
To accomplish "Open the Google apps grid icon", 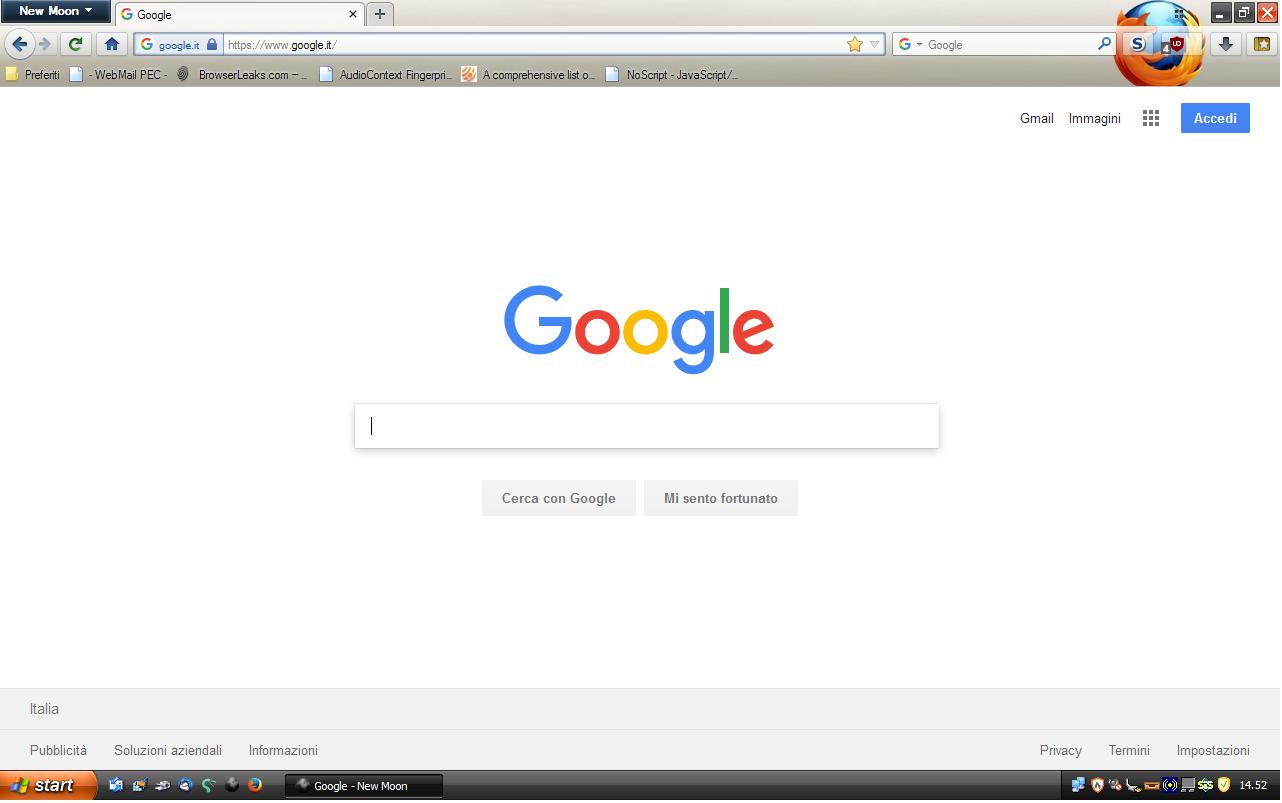I will pyautogui.click(x=1151, y=118).
